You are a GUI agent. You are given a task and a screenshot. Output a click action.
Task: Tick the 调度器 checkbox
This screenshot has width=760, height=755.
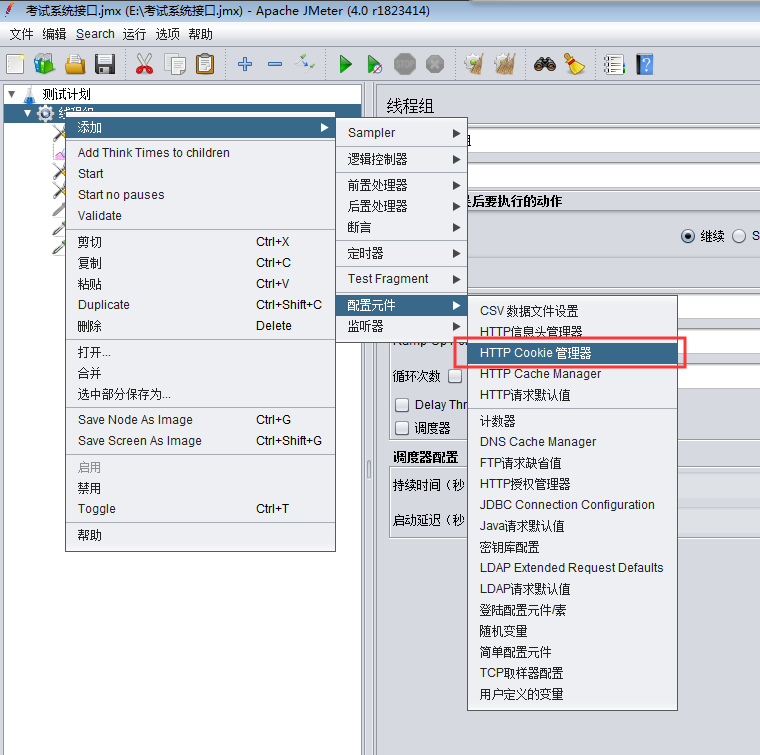click(402, 427)
